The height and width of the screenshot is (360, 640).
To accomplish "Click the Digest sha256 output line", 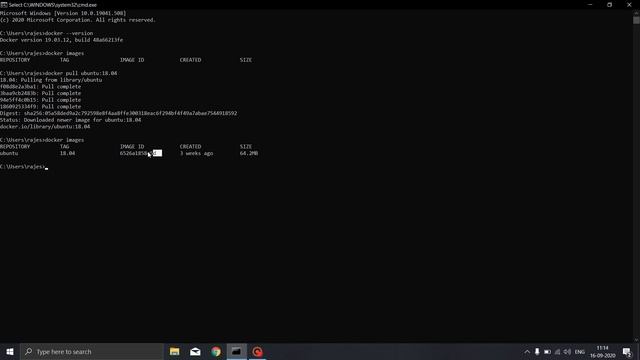I will pyautogui.click(x=118, y=113).
